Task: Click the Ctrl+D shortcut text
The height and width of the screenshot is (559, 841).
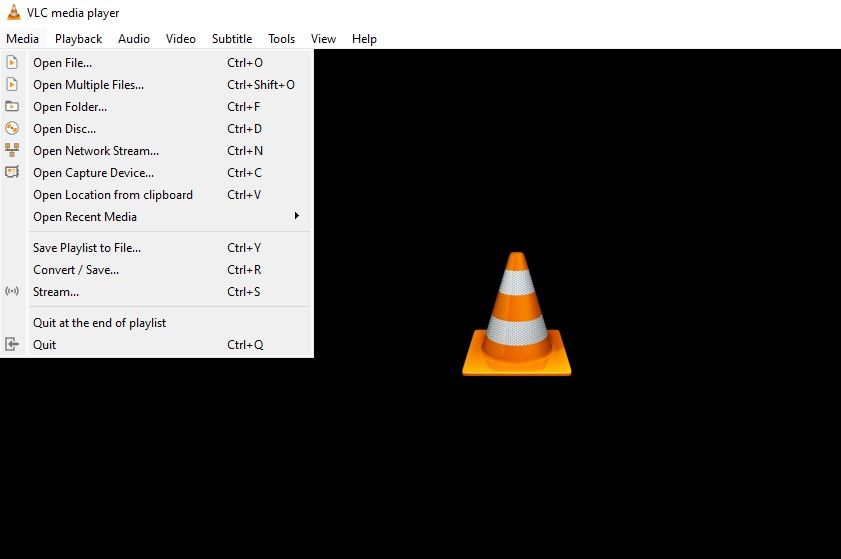Action: pyautogui.click(x=245, y=129)
